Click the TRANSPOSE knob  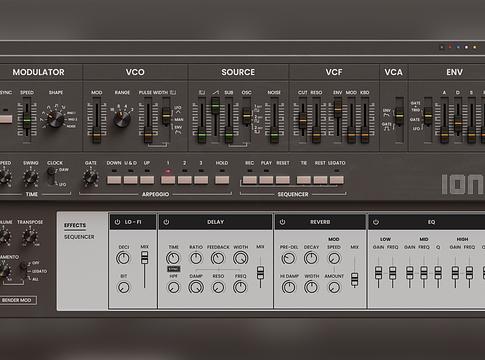(x=30, y=237)
